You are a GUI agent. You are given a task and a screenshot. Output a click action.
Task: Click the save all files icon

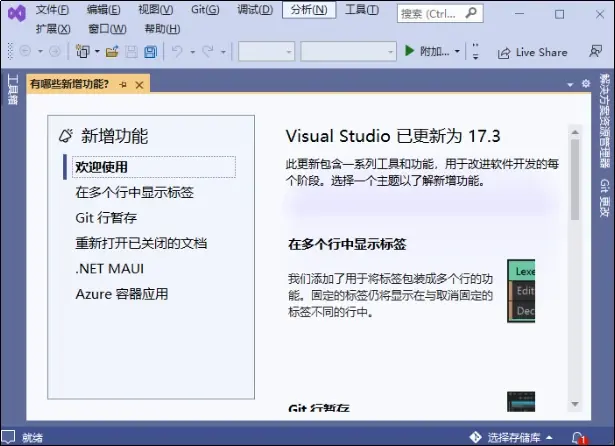tap(151, 52)
